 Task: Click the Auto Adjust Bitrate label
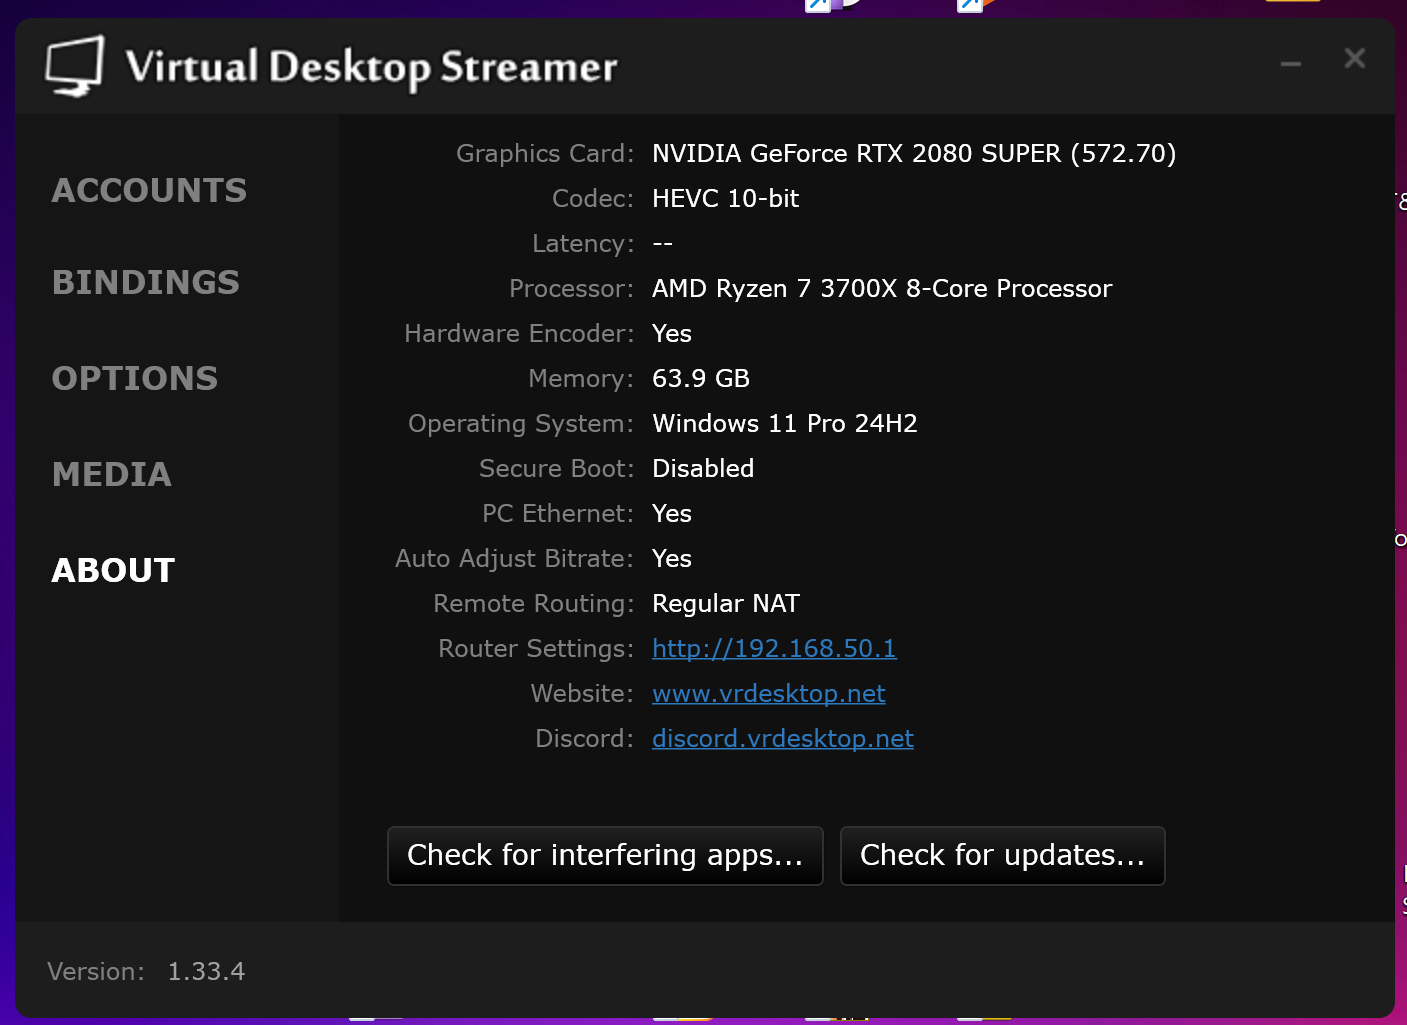[515, 558]
